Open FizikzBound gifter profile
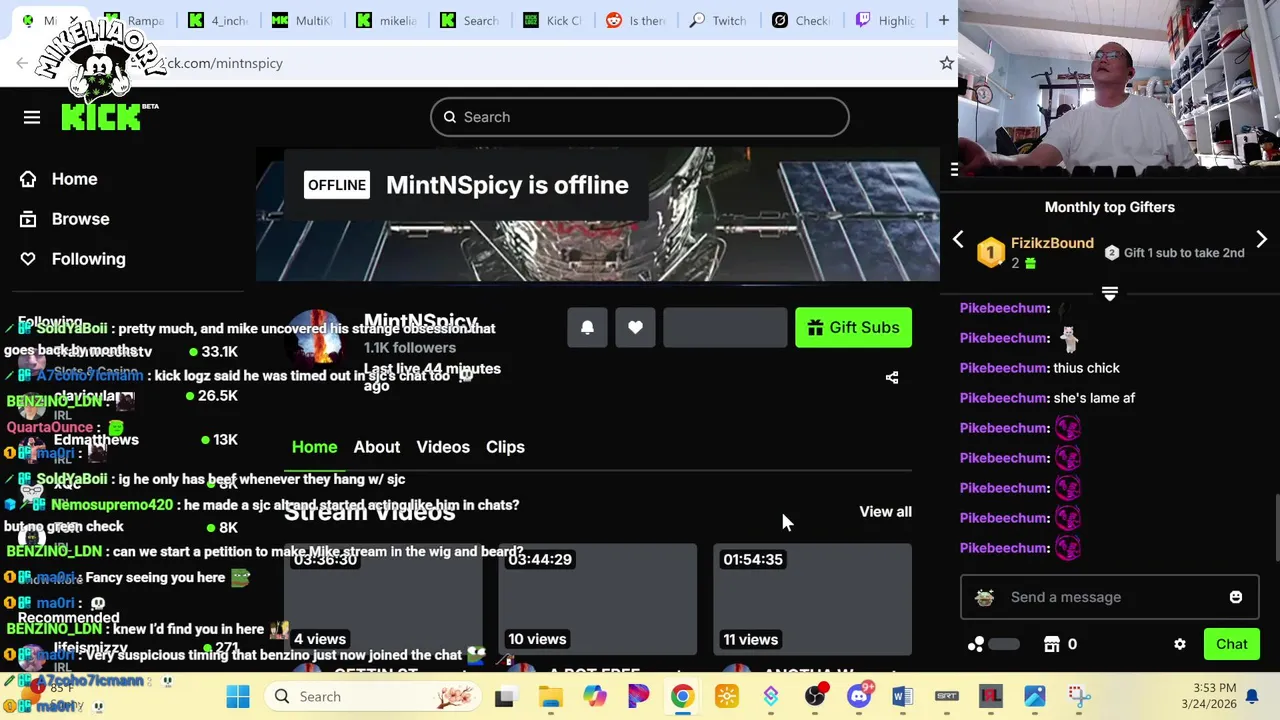The image size is (1280, 720). 1052,243
